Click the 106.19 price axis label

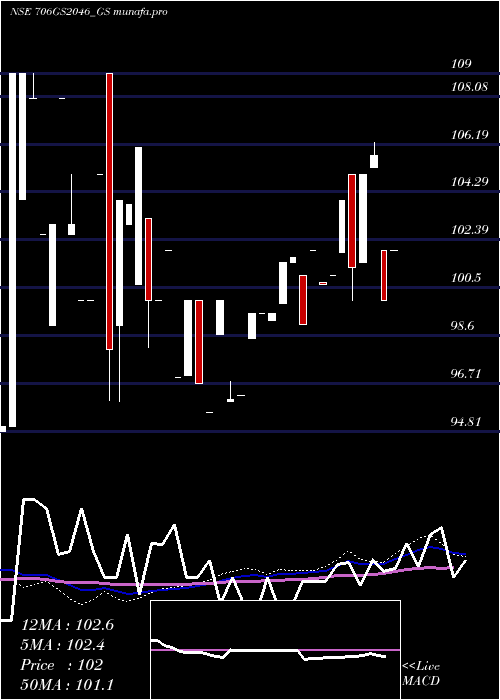(x=469, y=134)
